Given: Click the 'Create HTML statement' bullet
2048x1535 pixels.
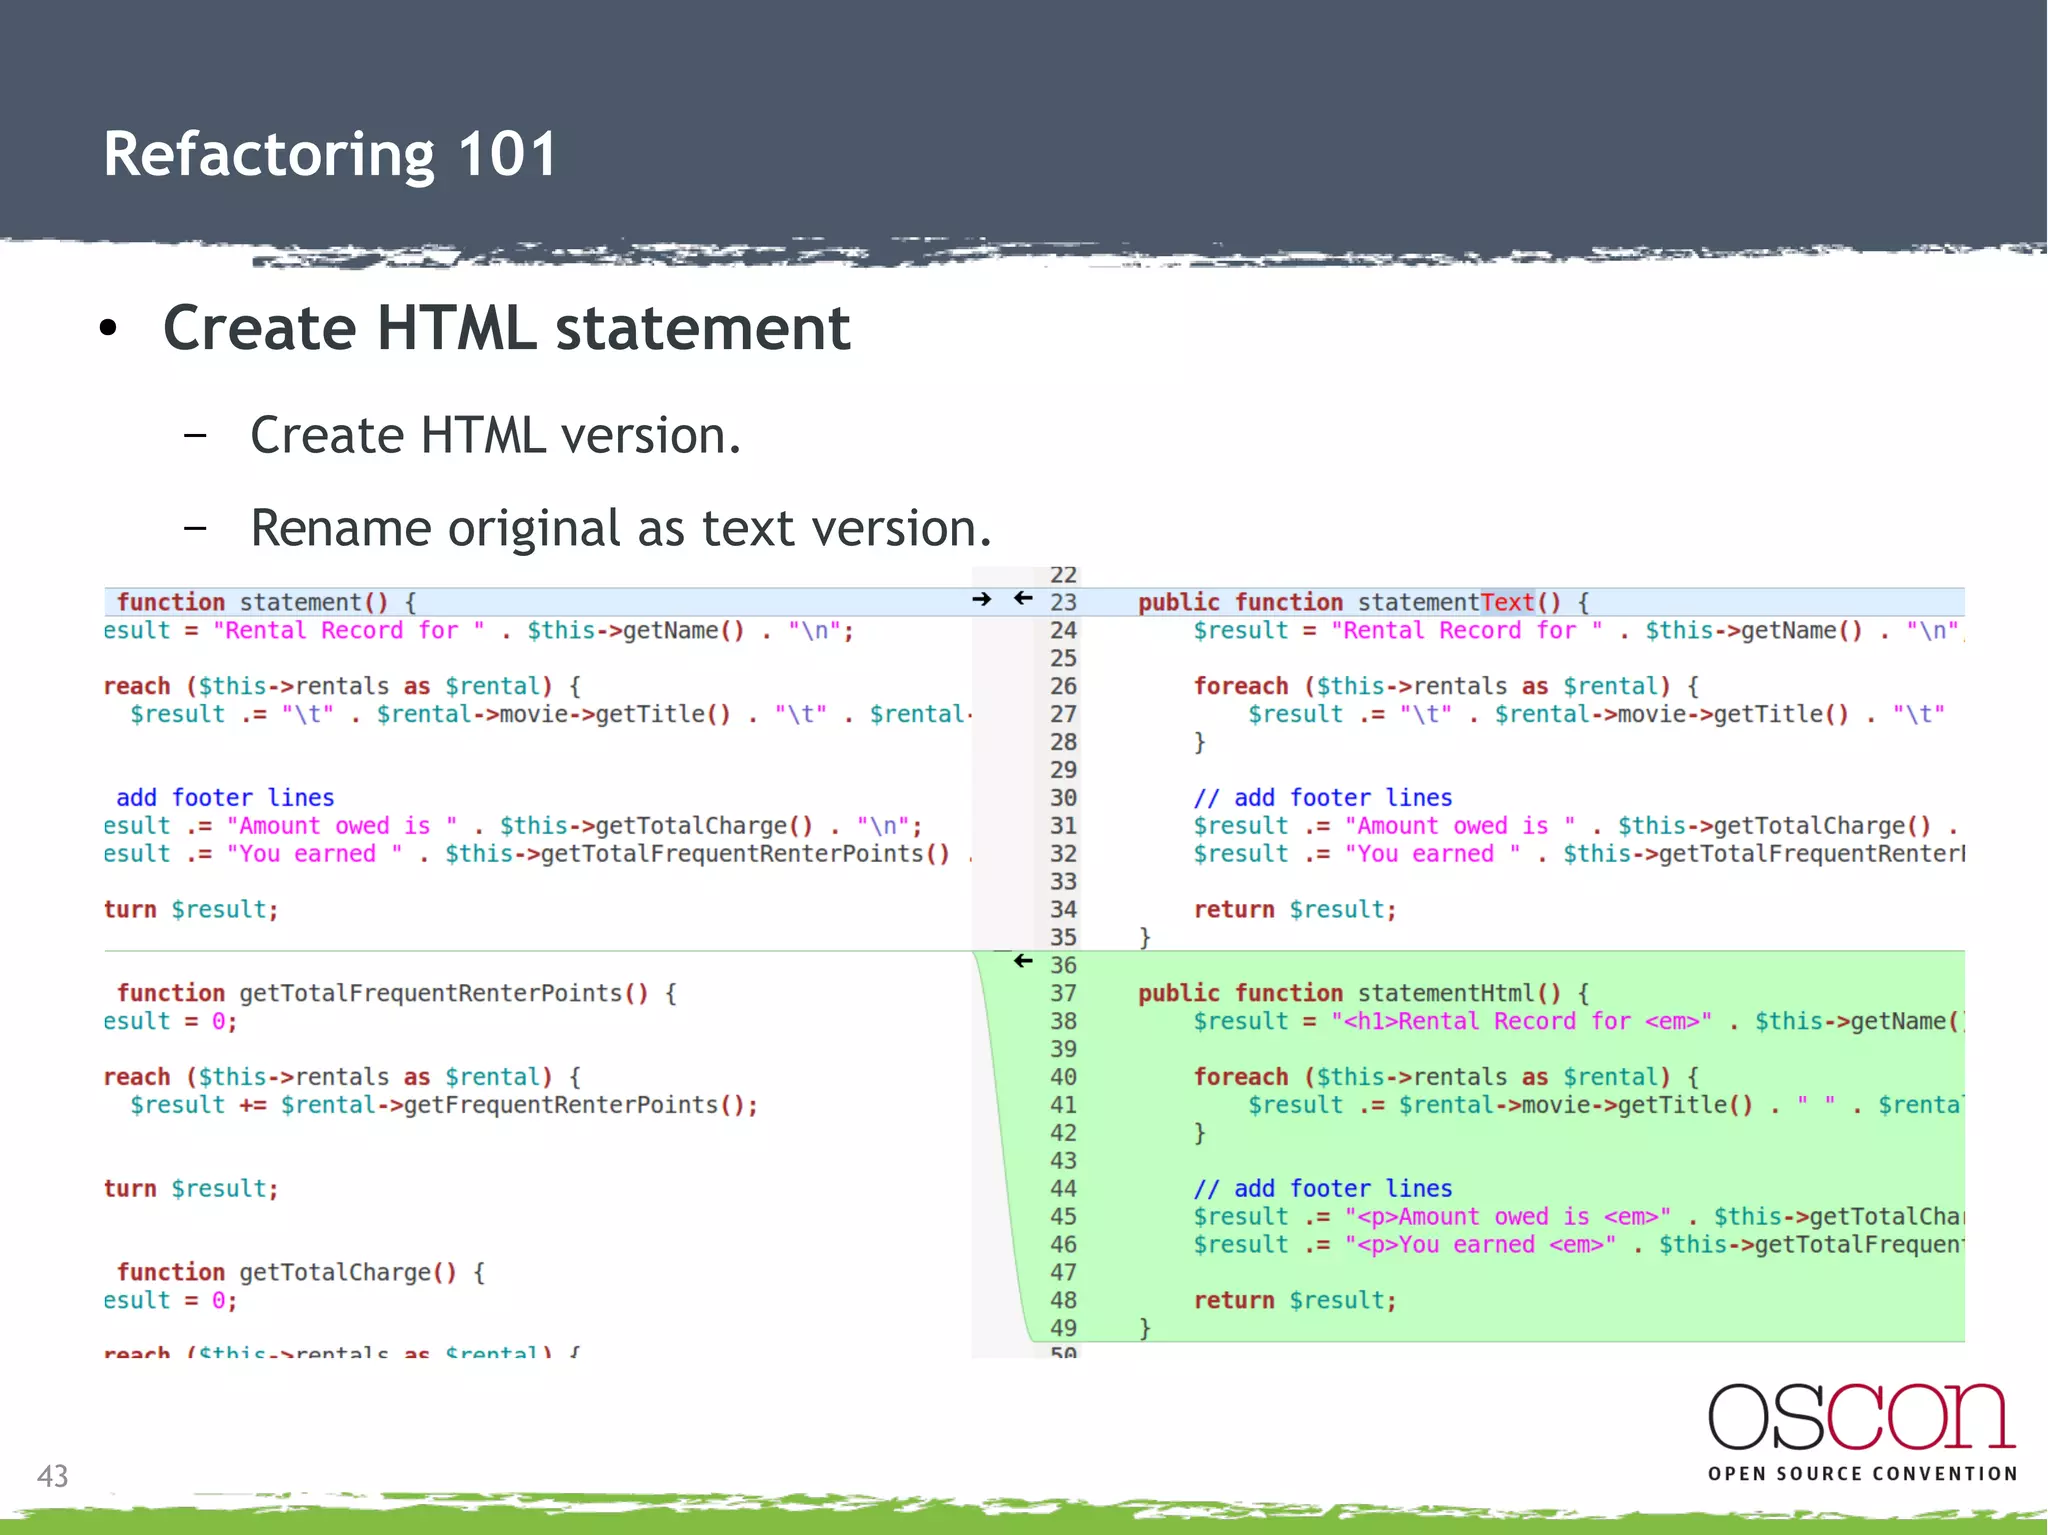Looking at the screenshot, I should point(506,328).
